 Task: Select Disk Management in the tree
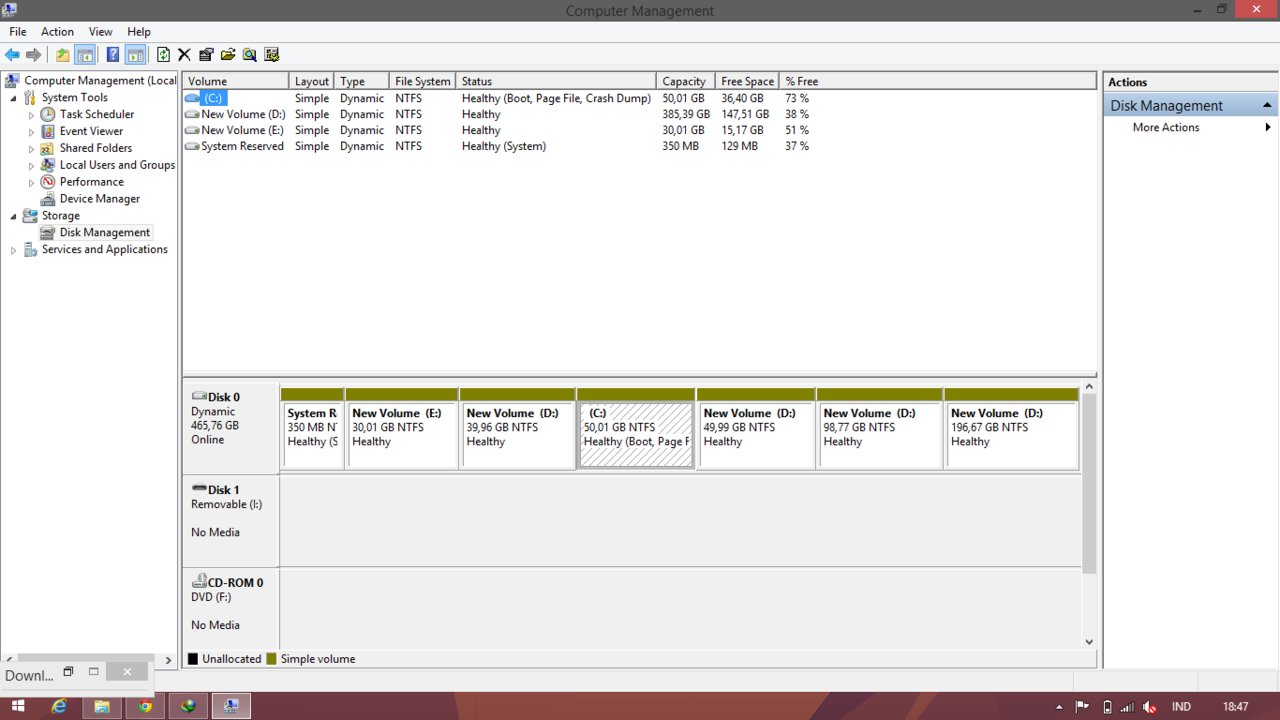pyautogui.click(x=104, y=232)
